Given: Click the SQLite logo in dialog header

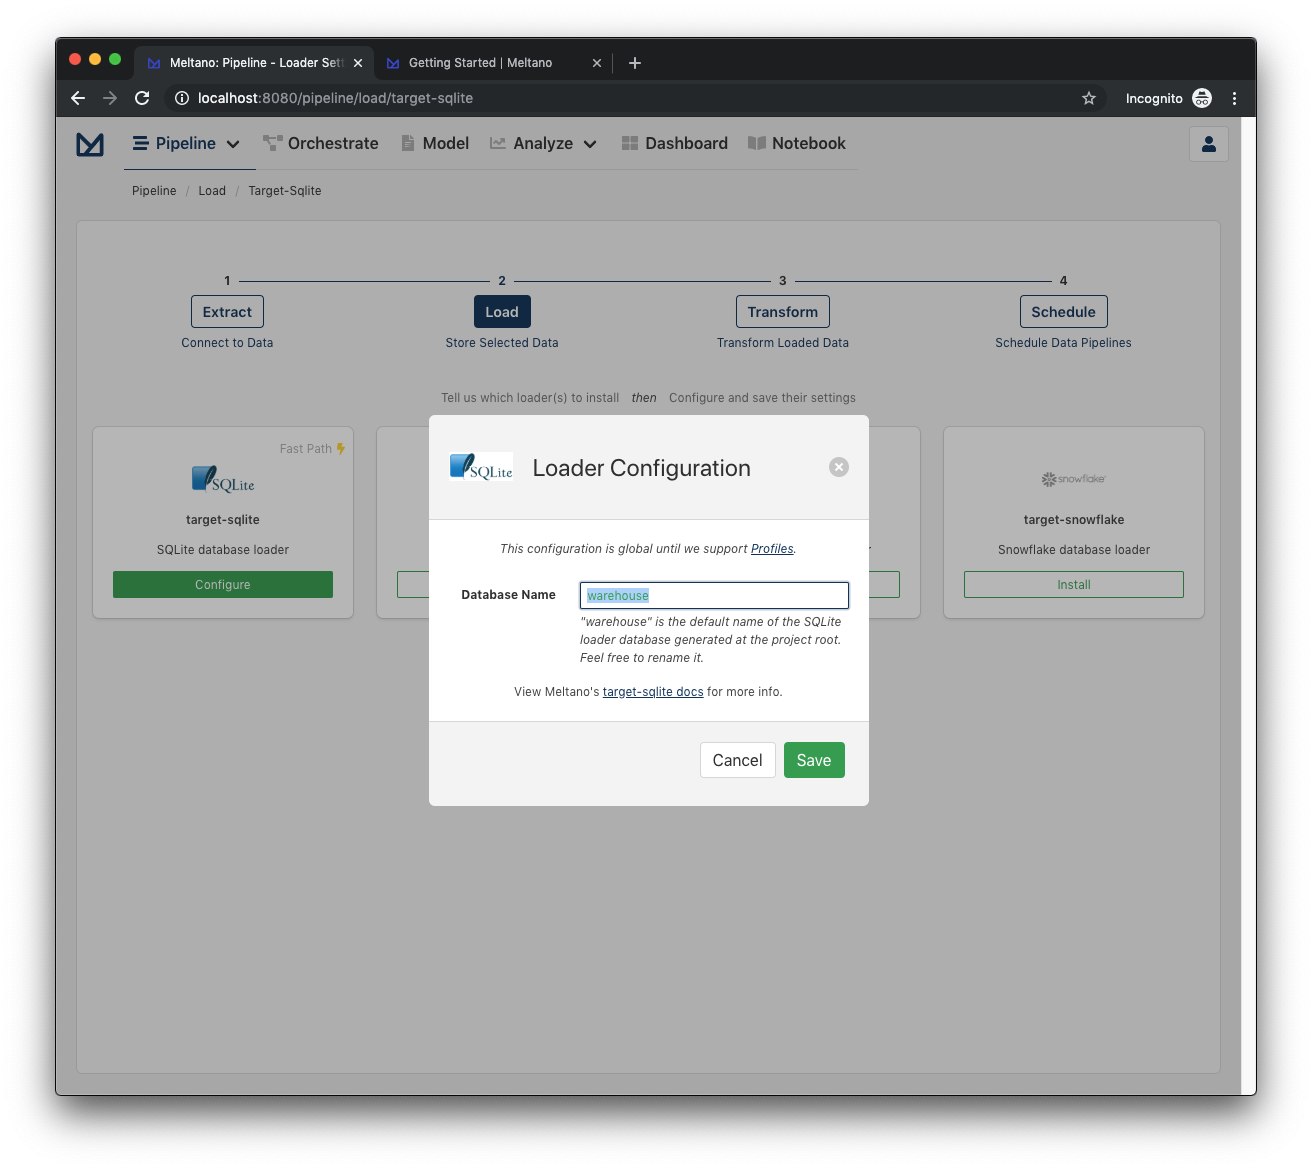Looking at the screenshot, I should pyautogui.click(x=481, y=467).
